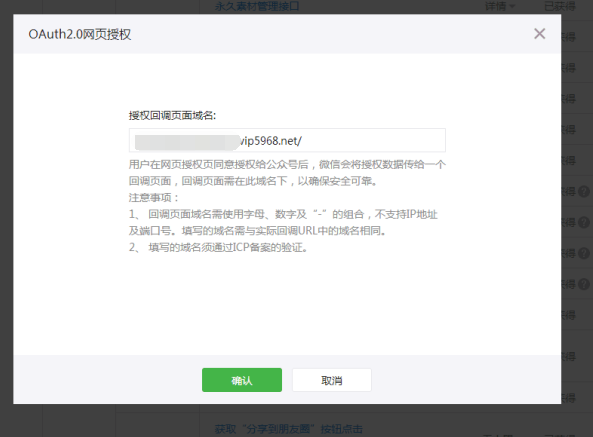
Task: Click the 已获得 status next to 详情
Action: (x=560, y=6)
